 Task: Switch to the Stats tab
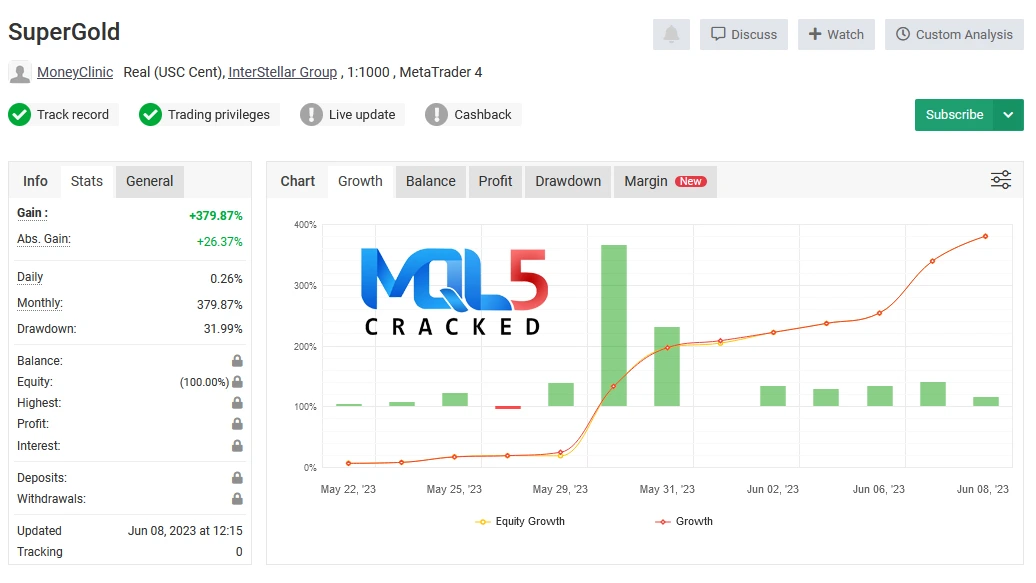87,181
